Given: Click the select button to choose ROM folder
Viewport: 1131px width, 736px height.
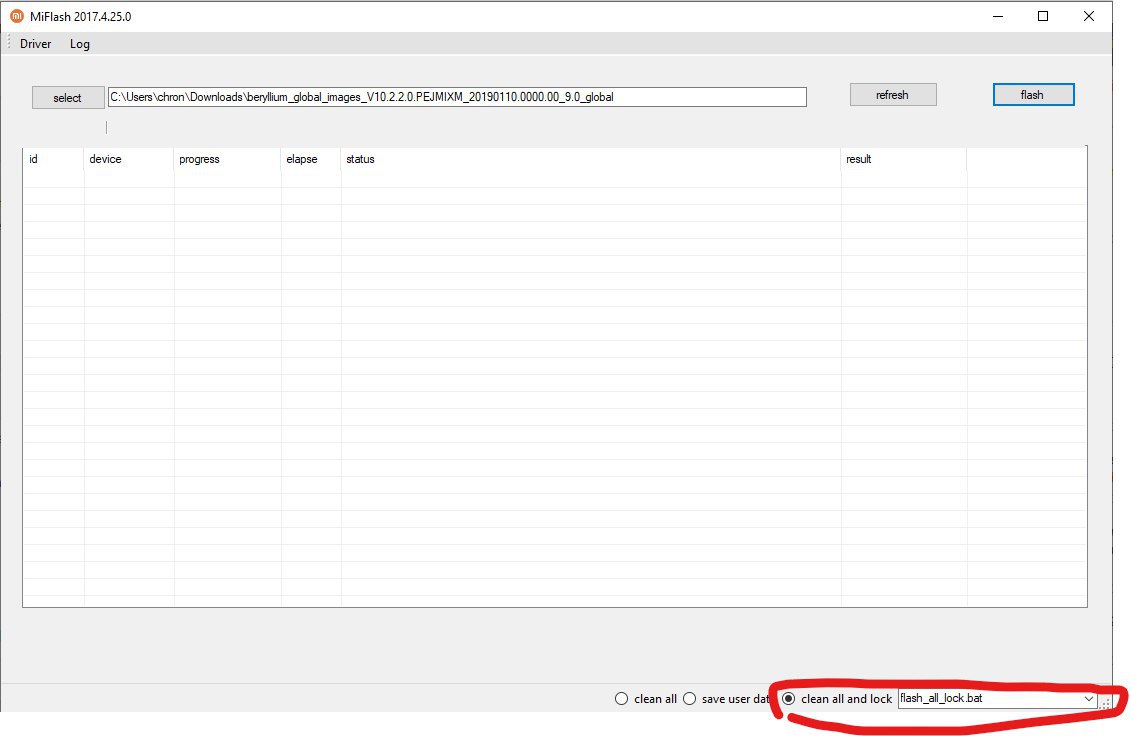Looking at the screenshot, I should point(68,97).
